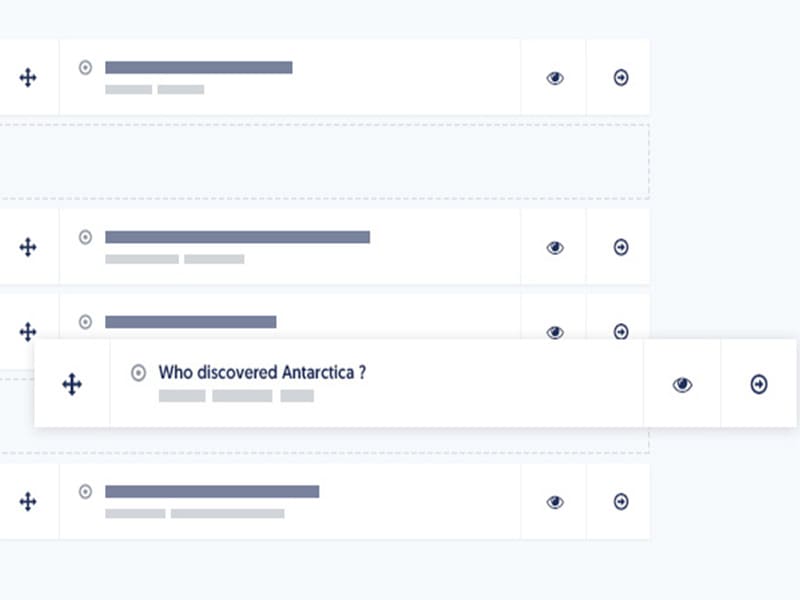Toggle the preview eye on the bottom question row
This screenshot has height=600, width=800.
click(553, 502)
